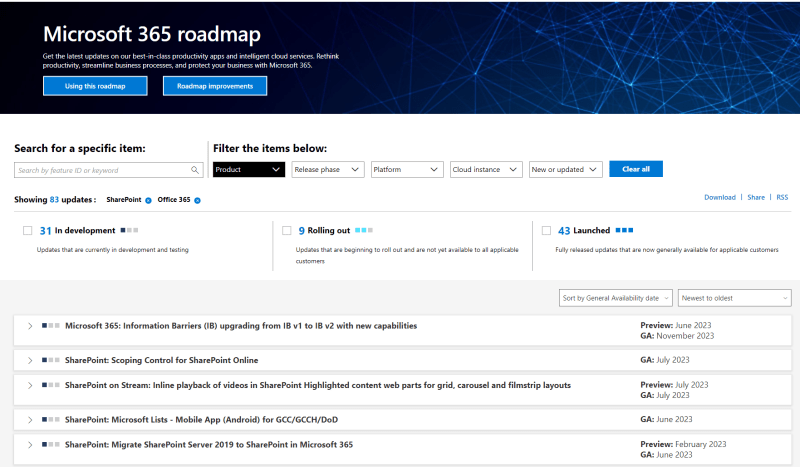This screenshot has width=800, height=467.
Task: Click the 83 updates count
Action: click(x=54, y=200)
